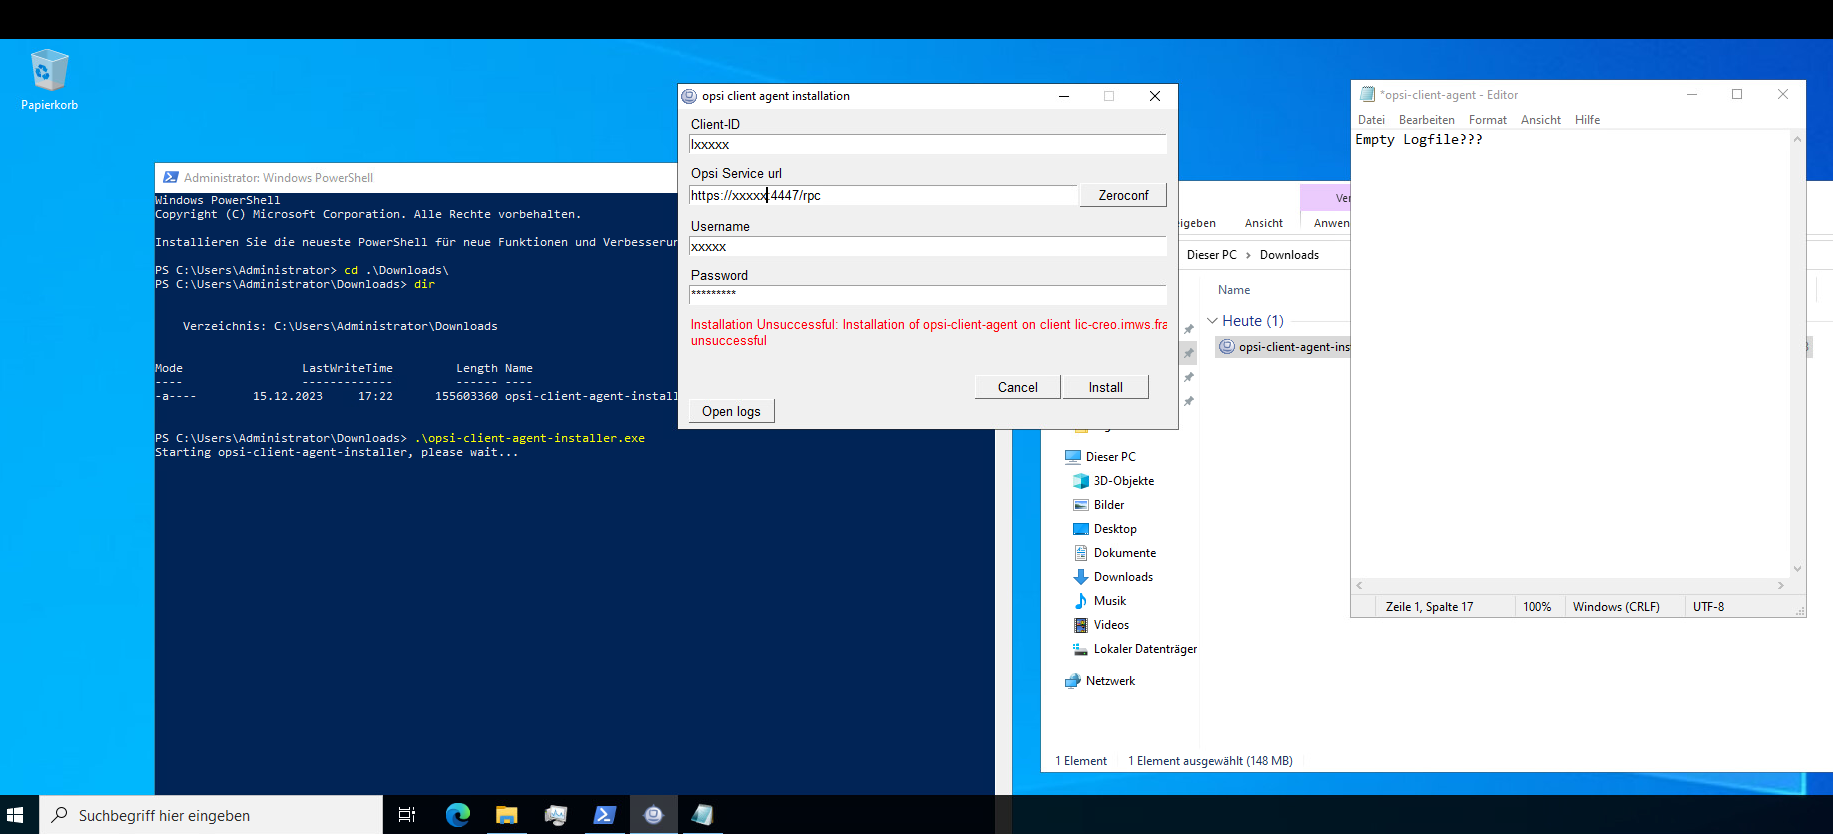Click taskbar search box Suchbegriff hier eingeben
The width and height of the screenshot is (1833, 834).
point(211,815)
